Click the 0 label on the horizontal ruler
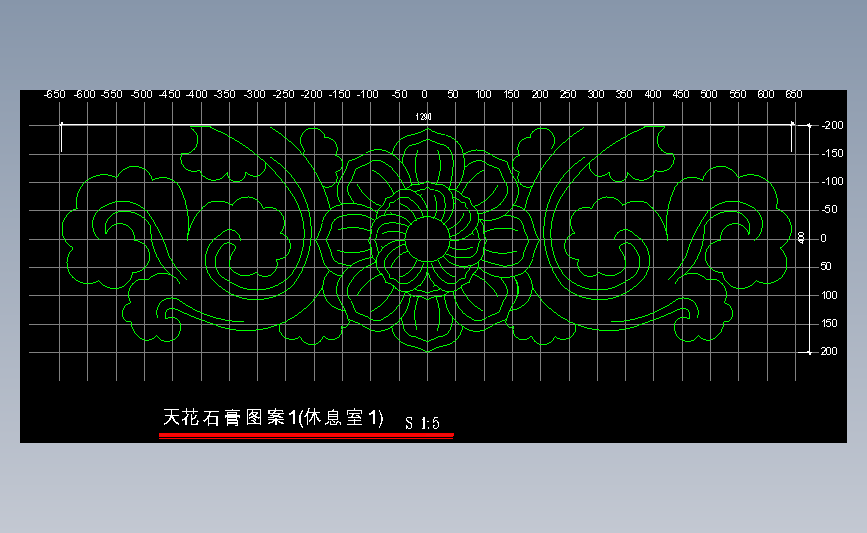Viewport: 867px width, 533px height. (x=425, y=95)
